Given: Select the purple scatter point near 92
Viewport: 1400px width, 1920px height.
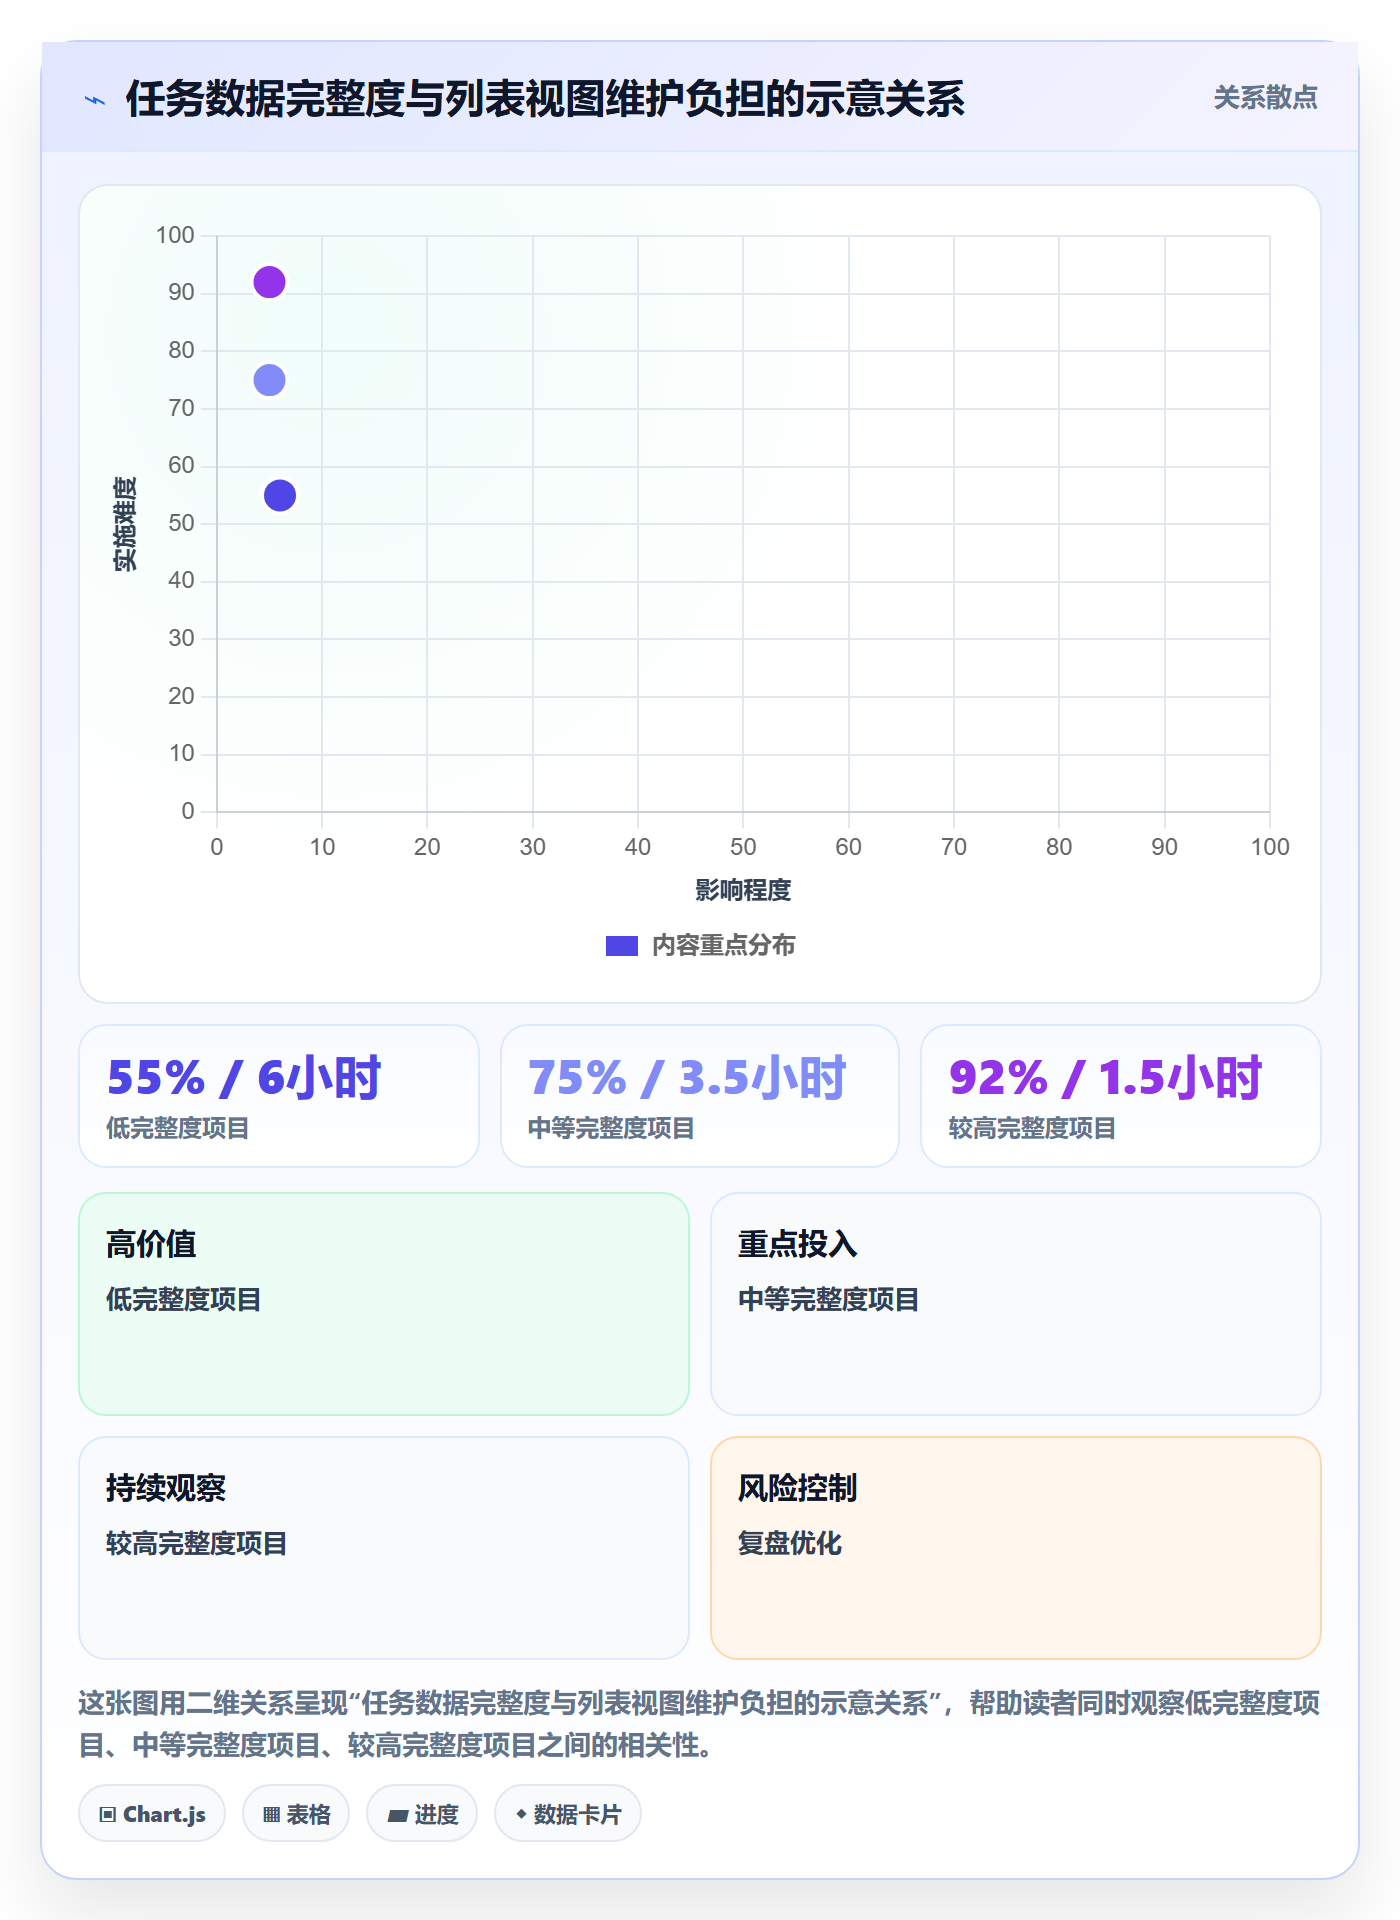Looking at the screenshot, I should (269, 282).
